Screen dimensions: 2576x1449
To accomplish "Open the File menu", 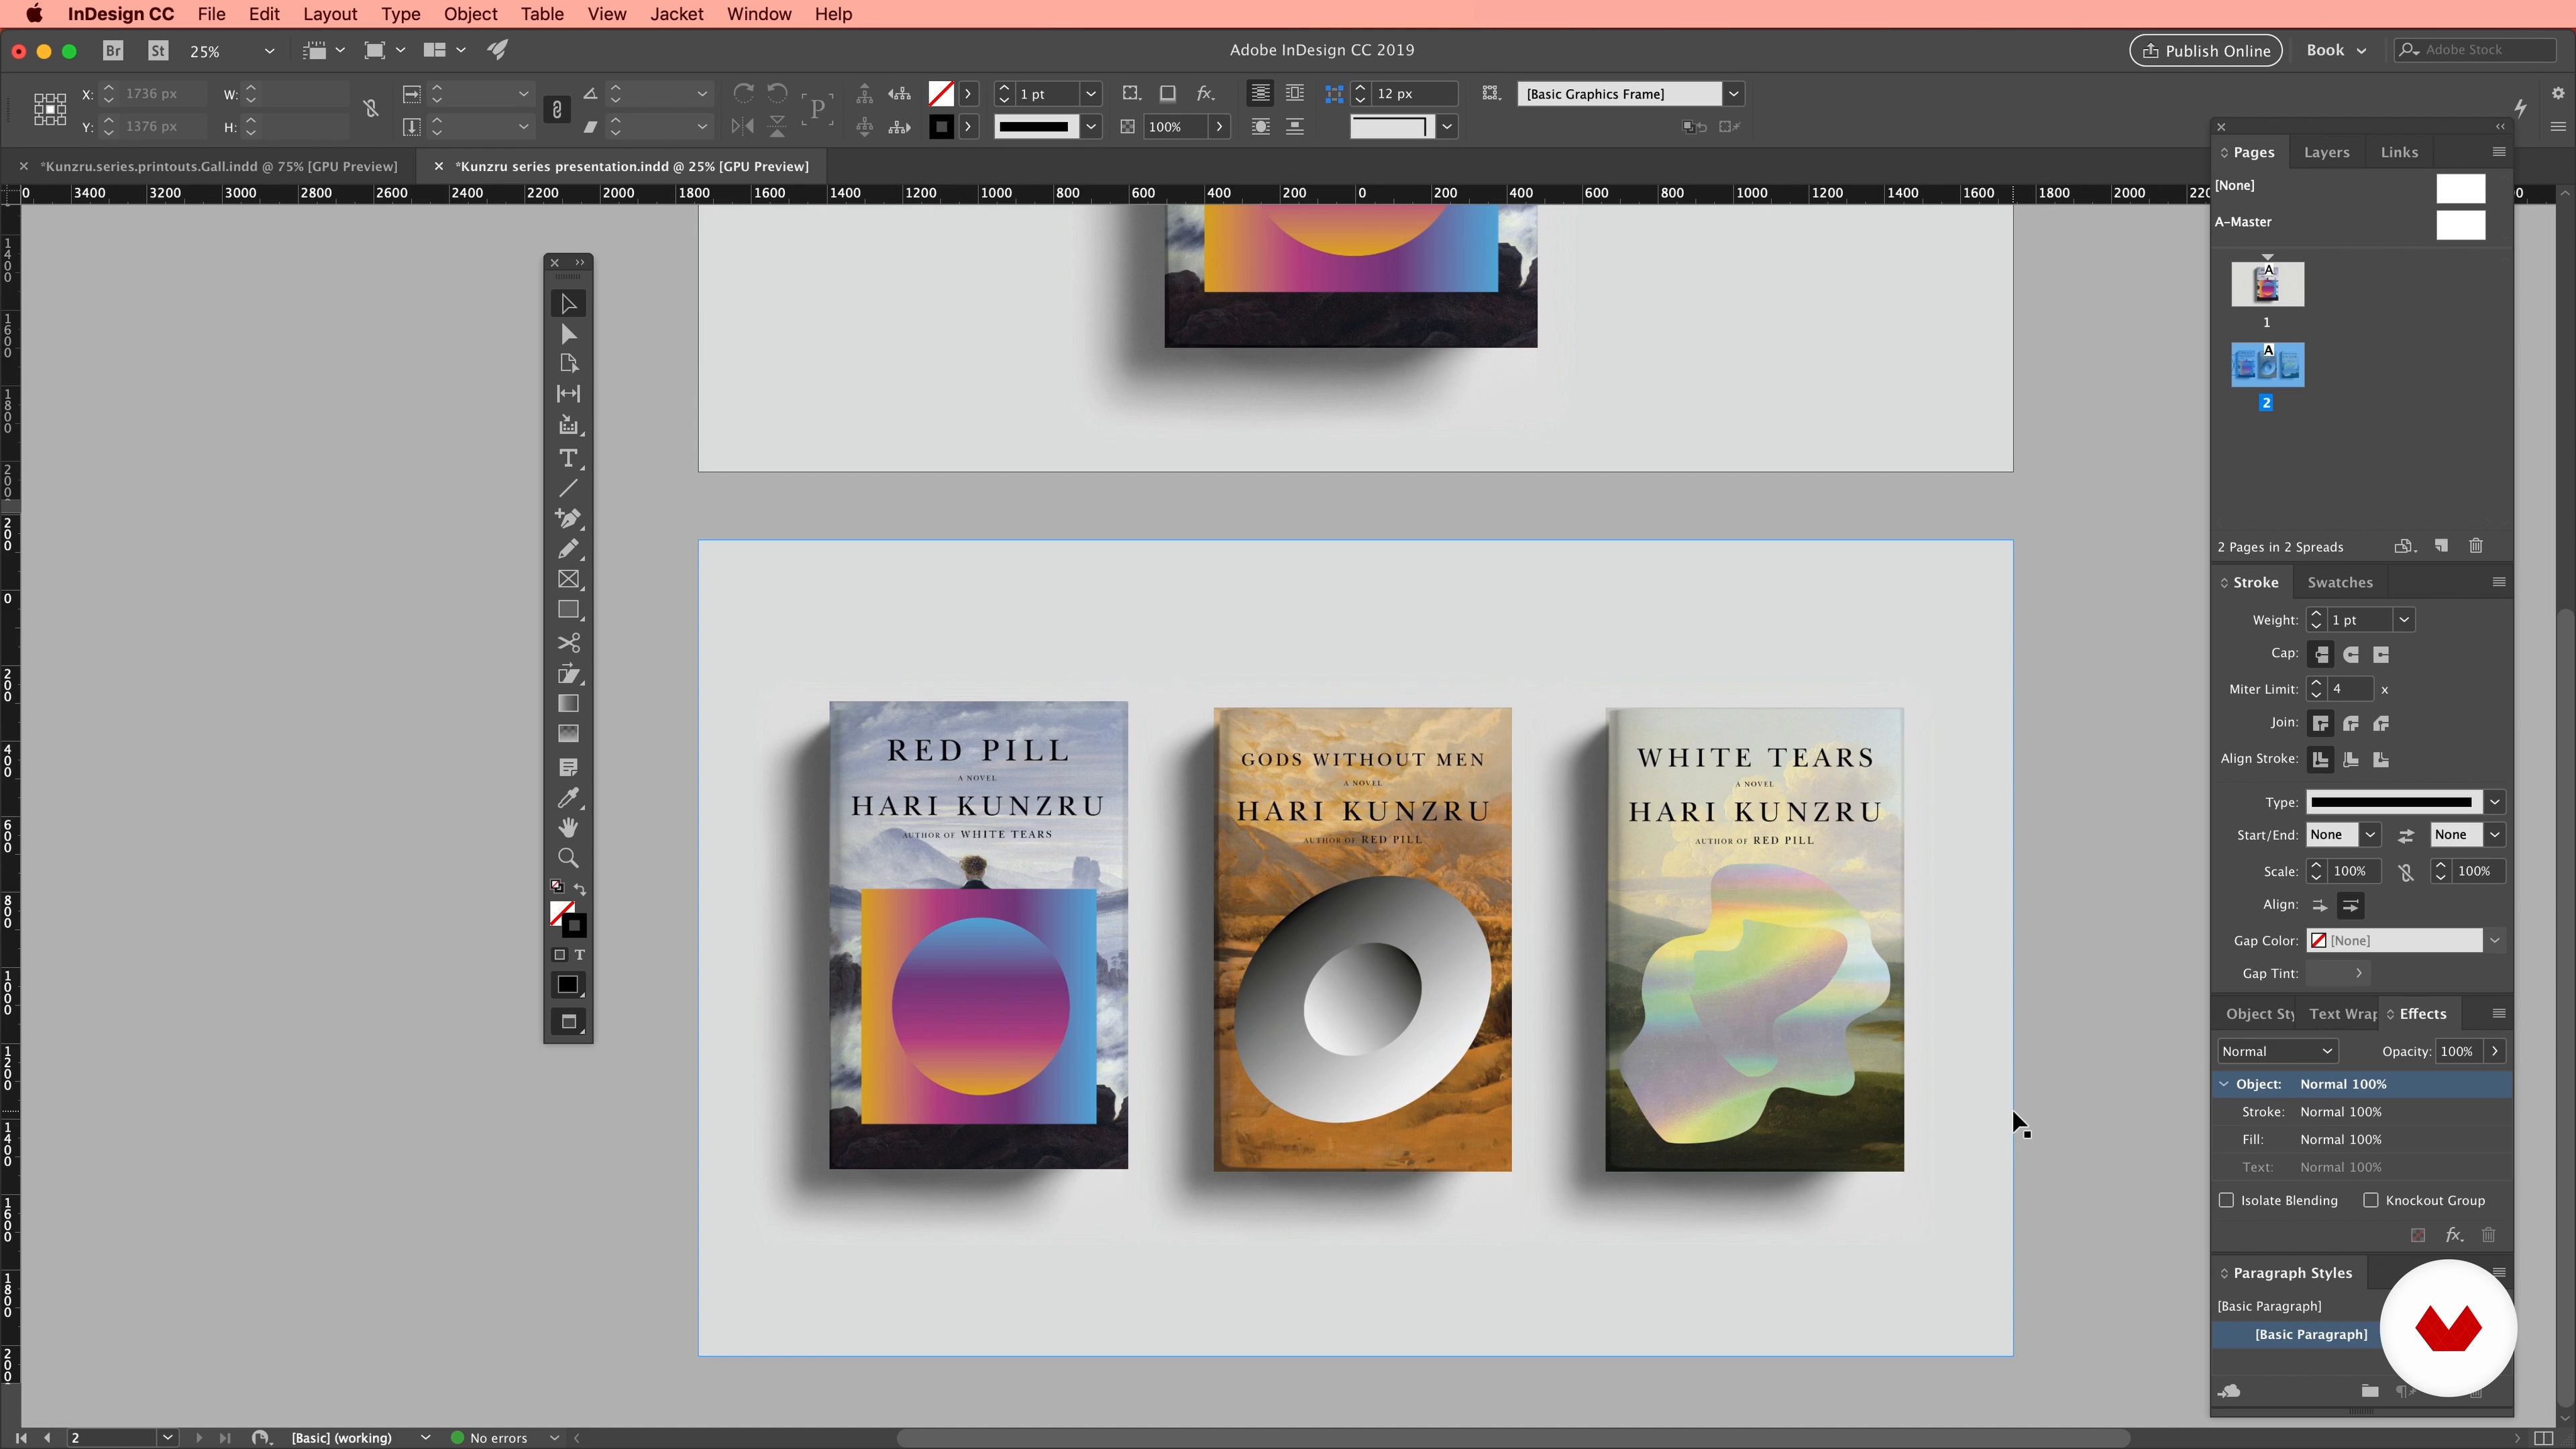I will click(x=211, y=14).
